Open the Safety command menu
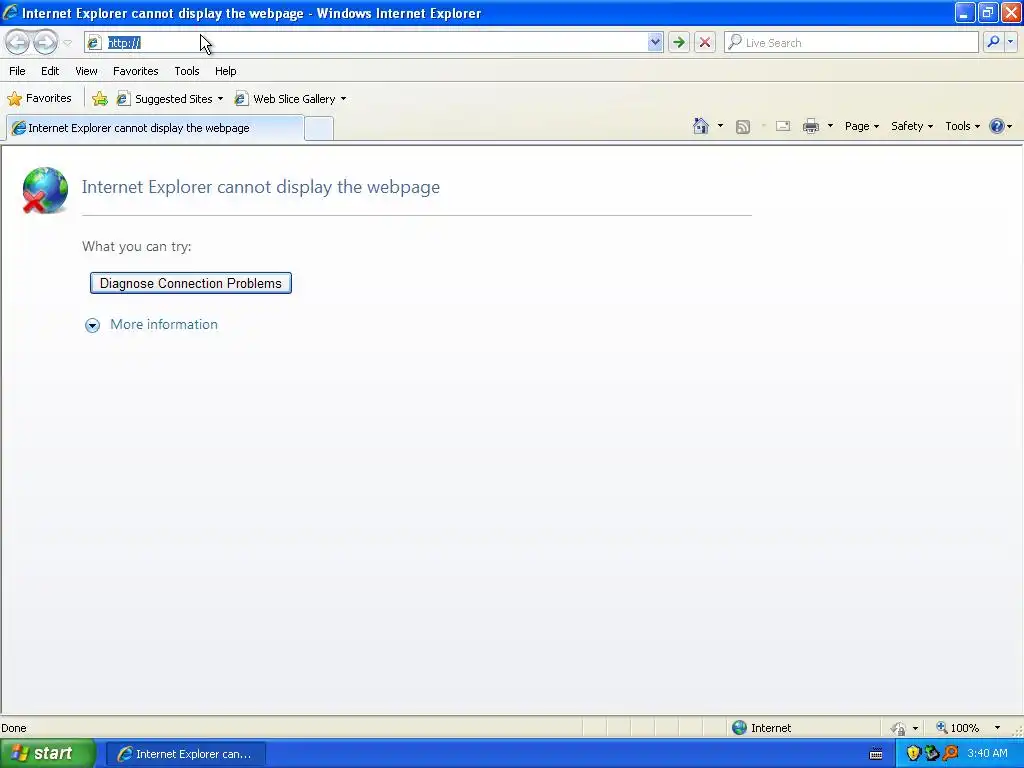1024x768 pixels. click(912, 126)
